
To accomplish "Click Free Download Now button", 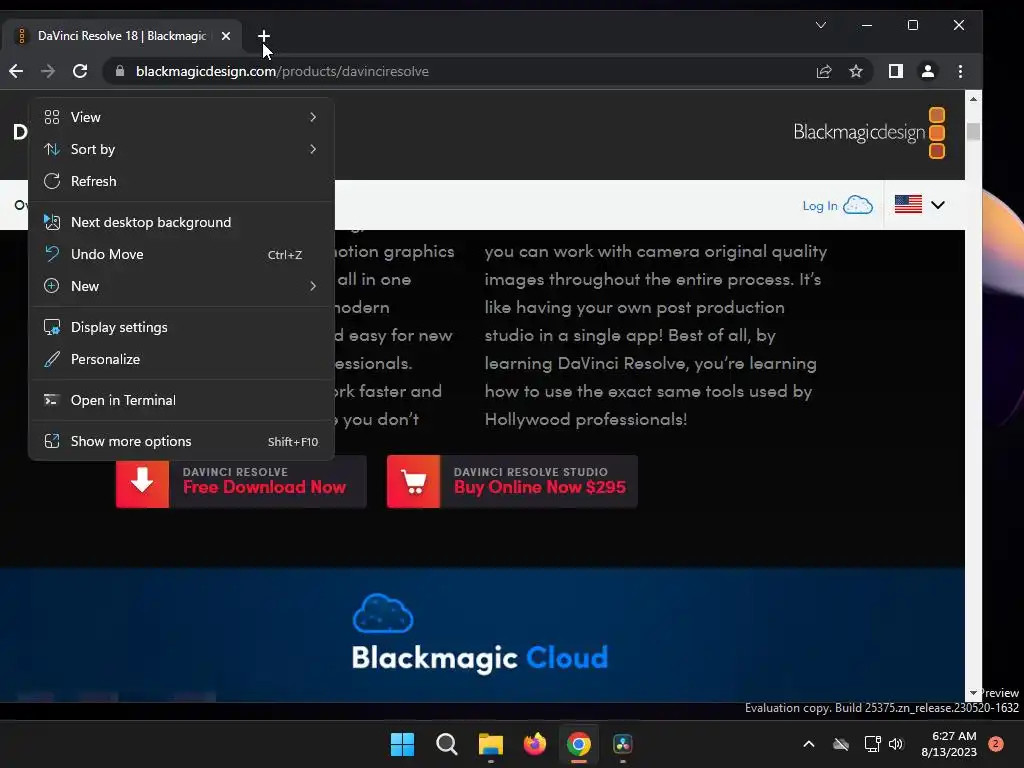I will coord(241,481).
